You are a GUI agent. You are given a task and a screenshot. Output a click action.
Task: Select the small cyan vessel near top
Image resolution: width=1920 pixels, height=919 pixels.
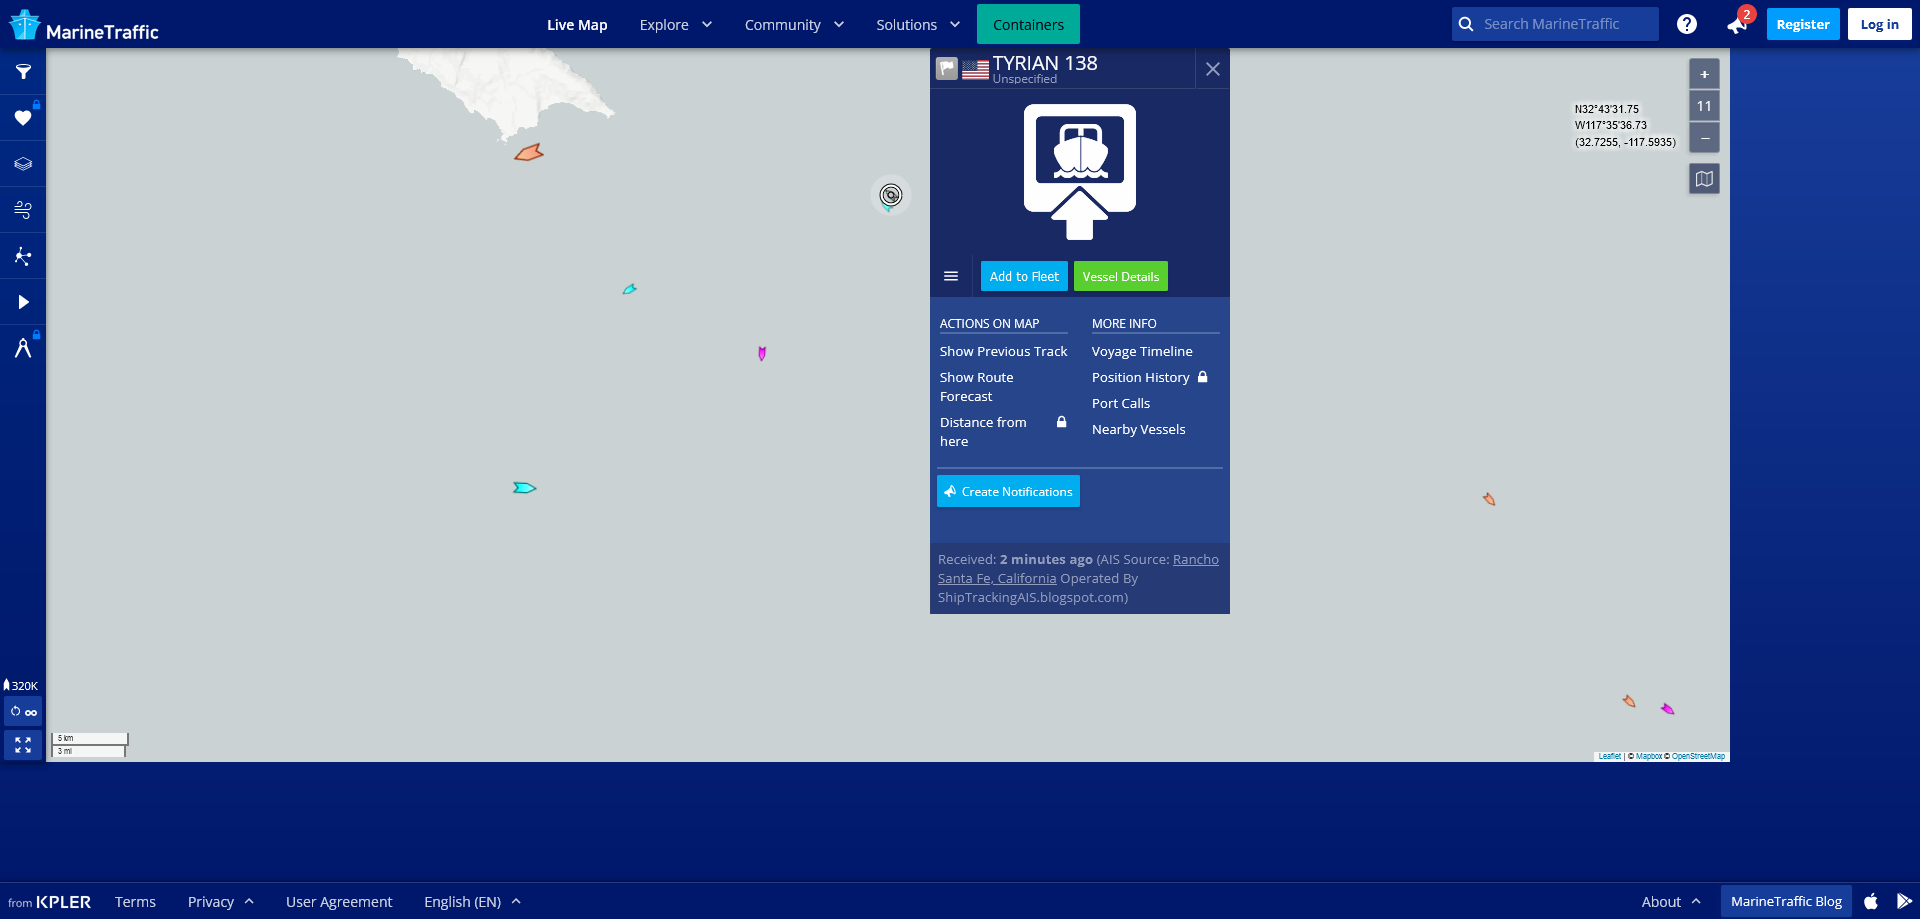pyautogui.click(x=629, y=290)
